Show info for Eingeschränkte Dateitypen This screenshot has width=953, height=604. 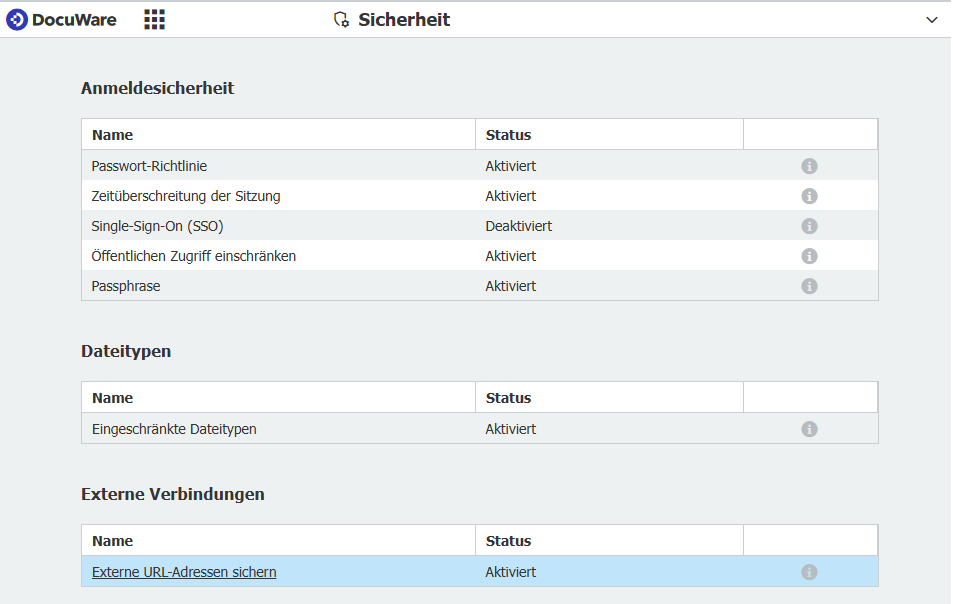point(809,429)
